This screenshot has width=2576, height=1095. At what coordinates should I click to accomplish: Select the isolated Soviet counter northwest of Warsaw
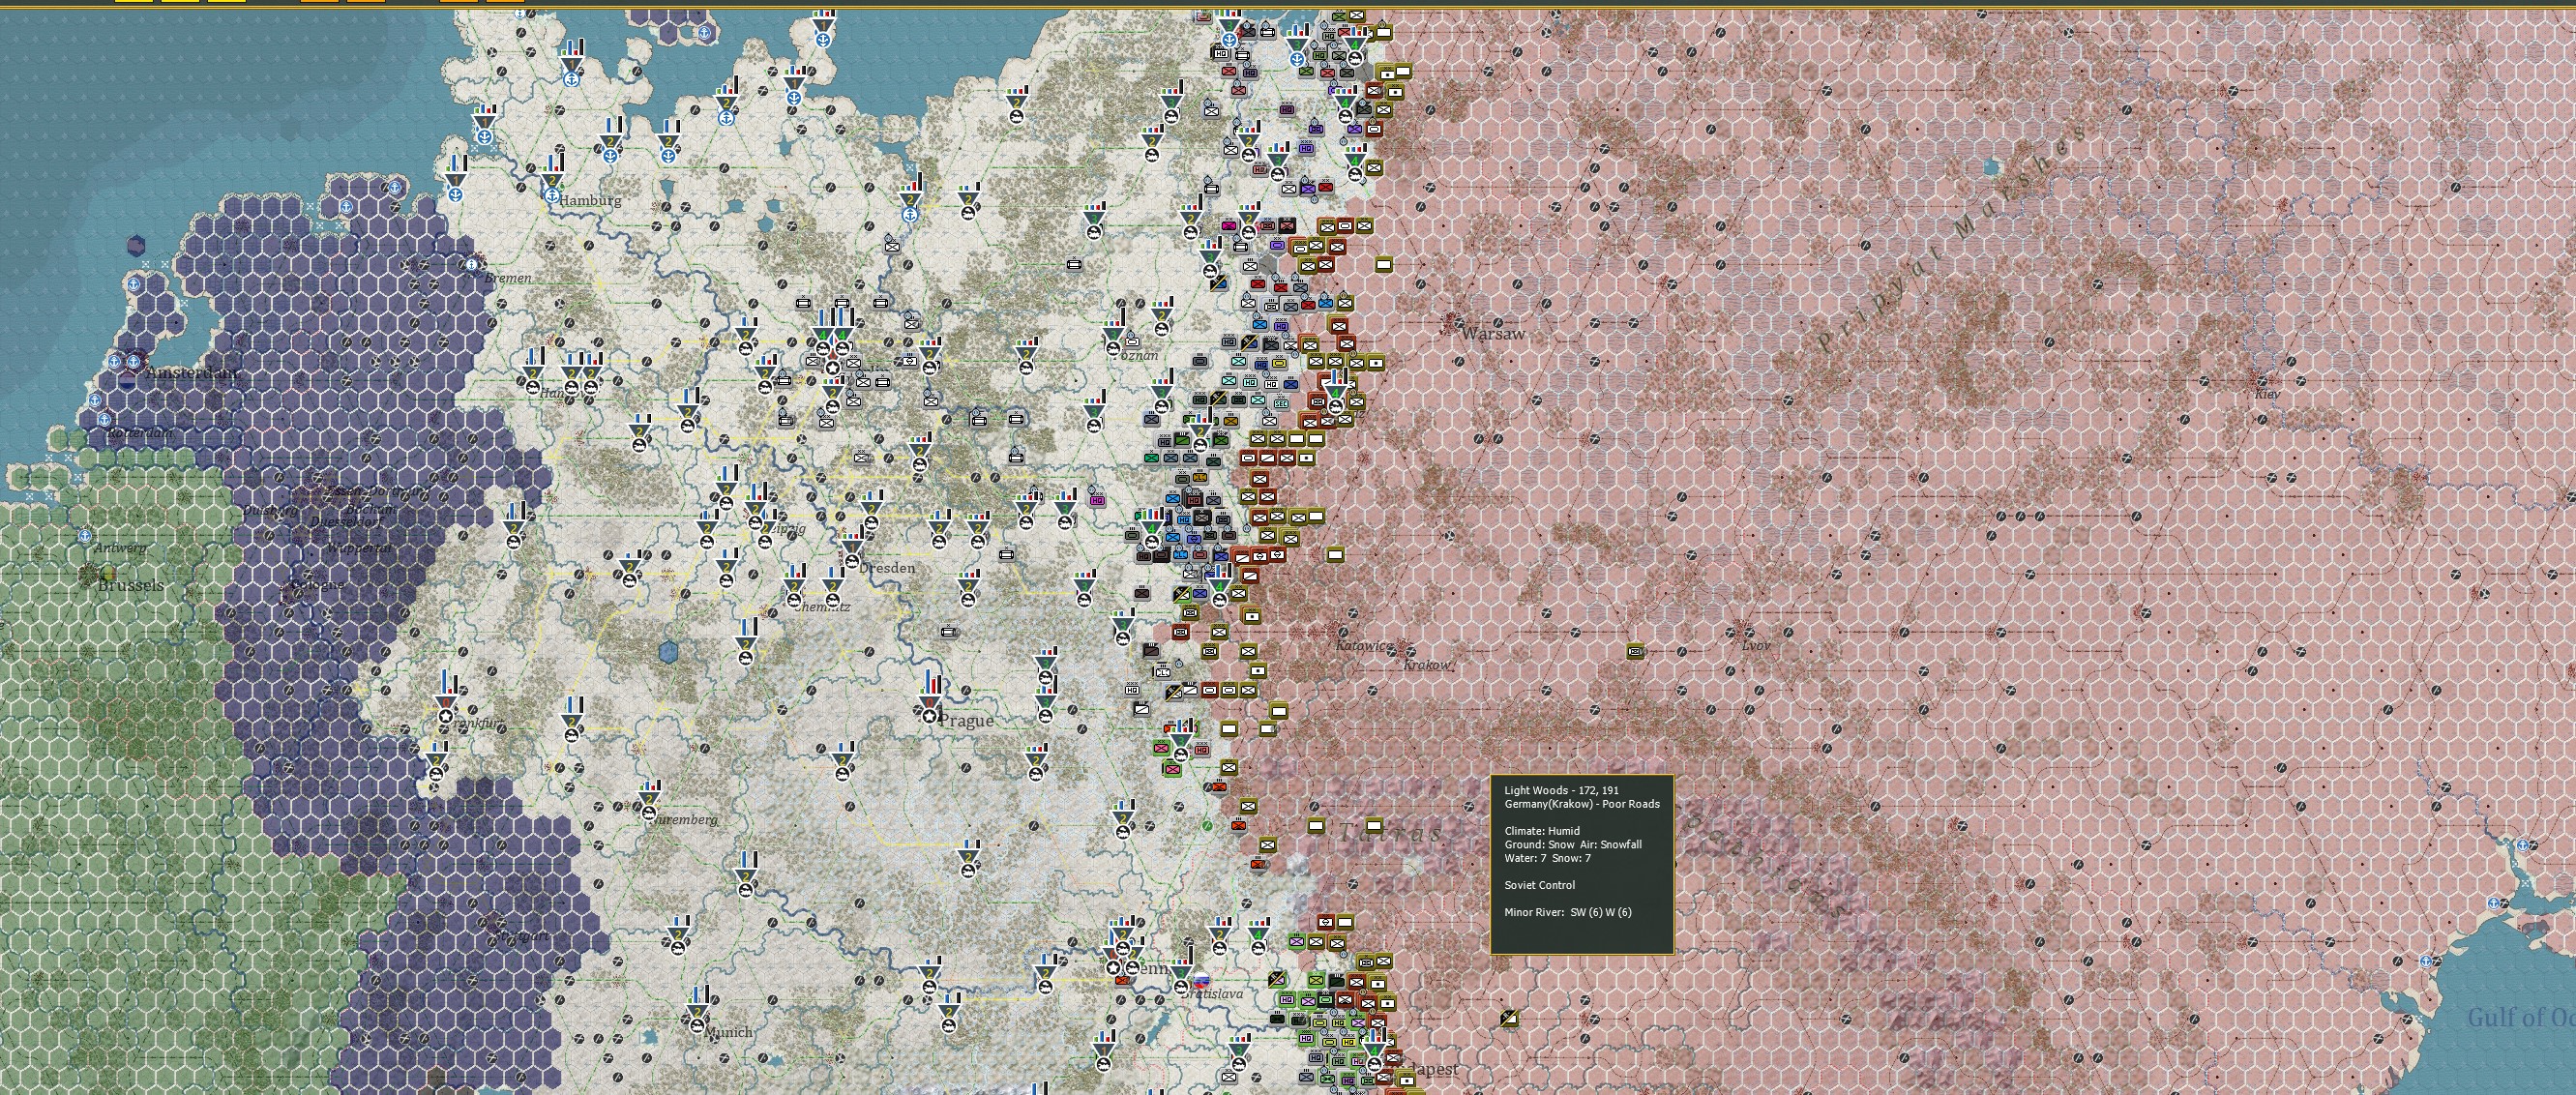[1384, 264]
